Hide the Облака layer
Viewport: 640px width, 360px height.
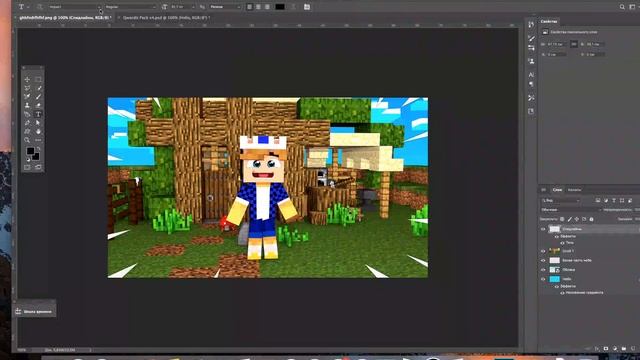tap(543, 270)
